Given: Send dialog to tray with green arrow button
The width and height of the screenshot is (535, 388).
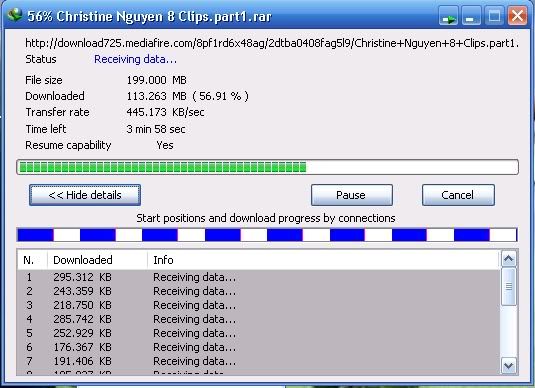Looking at the screenshot, I should 448,16.
